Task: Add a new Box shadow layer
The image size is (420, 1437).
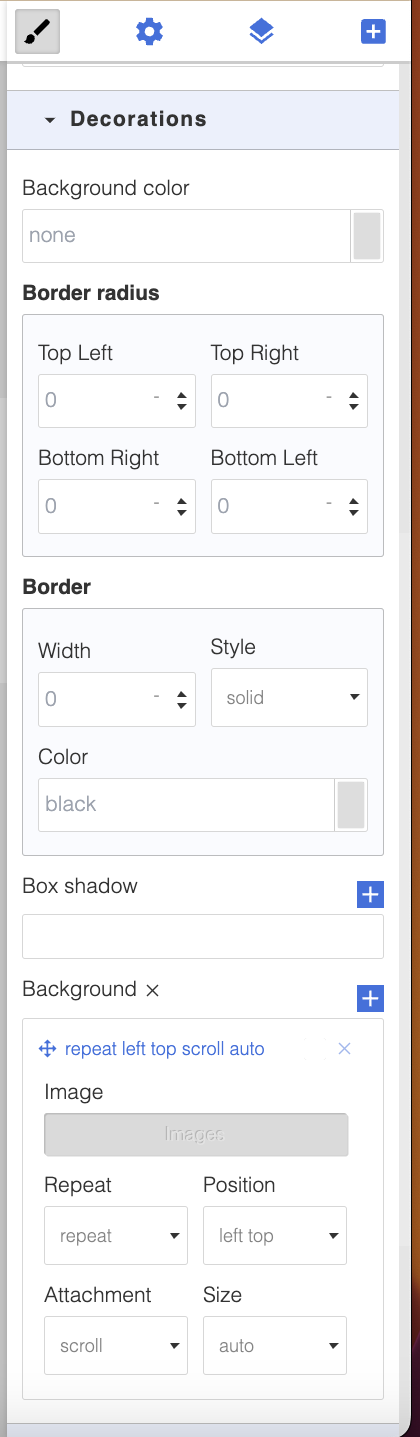Action: [370, 894]
